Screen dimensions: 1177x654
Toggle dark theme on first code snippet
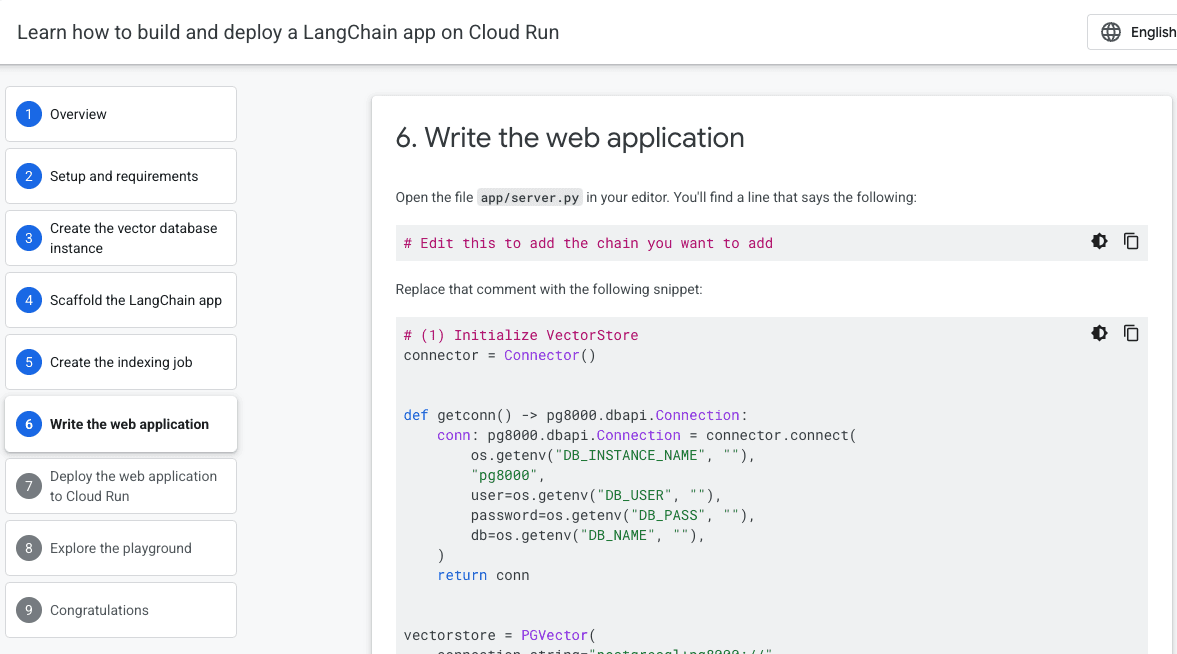[x=1099, y=241]
